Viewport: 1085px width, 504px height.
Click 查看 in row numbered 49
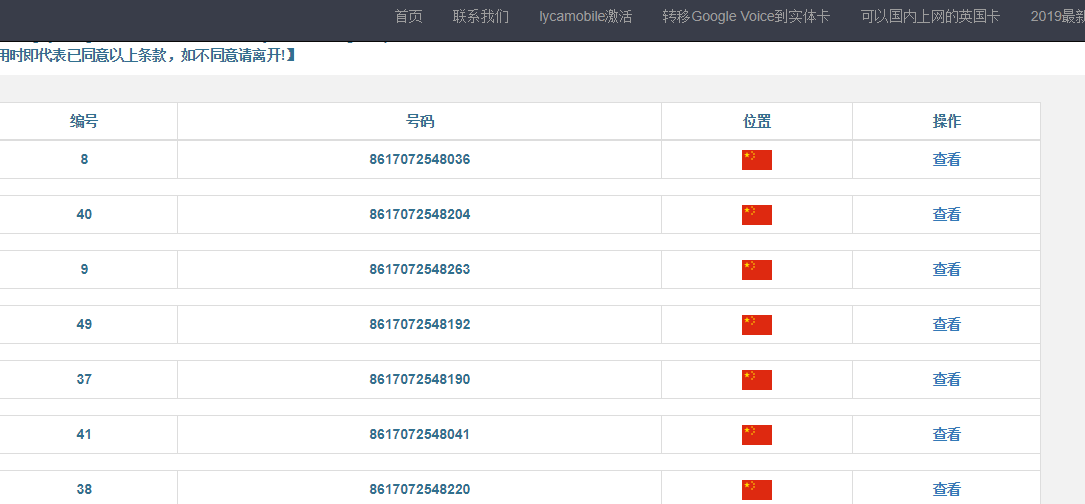(946, 325)
